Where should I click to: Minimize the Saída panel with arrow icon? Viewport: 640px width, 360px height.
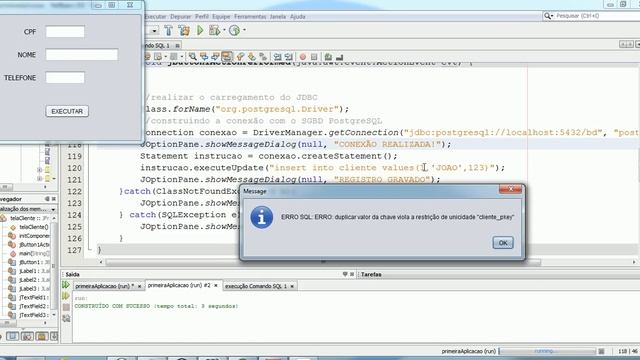point(345,274)
